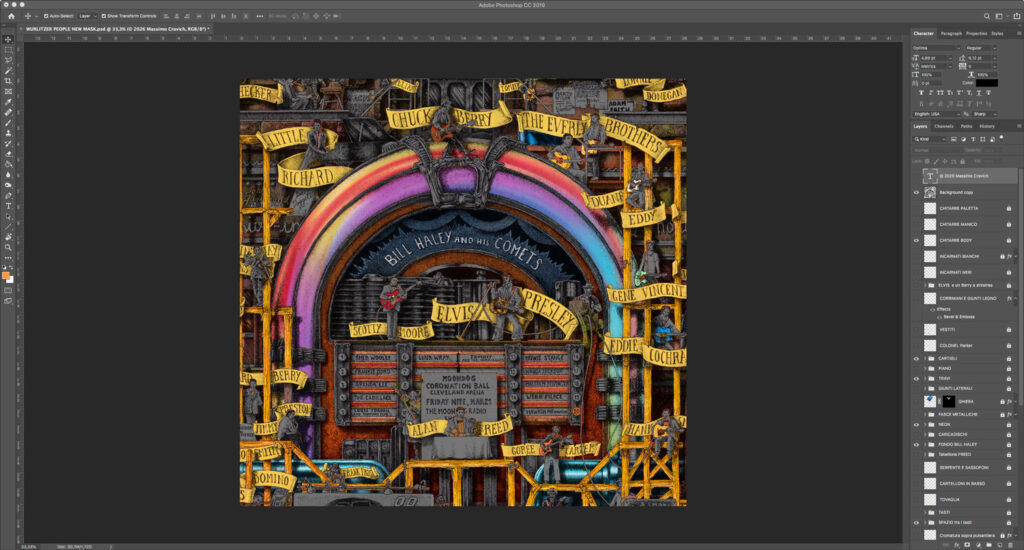Viewport: 1024px width, 550px height.
Task: Switch to the Properties tab
Action: pyautogui.click(x=976, y=33)
